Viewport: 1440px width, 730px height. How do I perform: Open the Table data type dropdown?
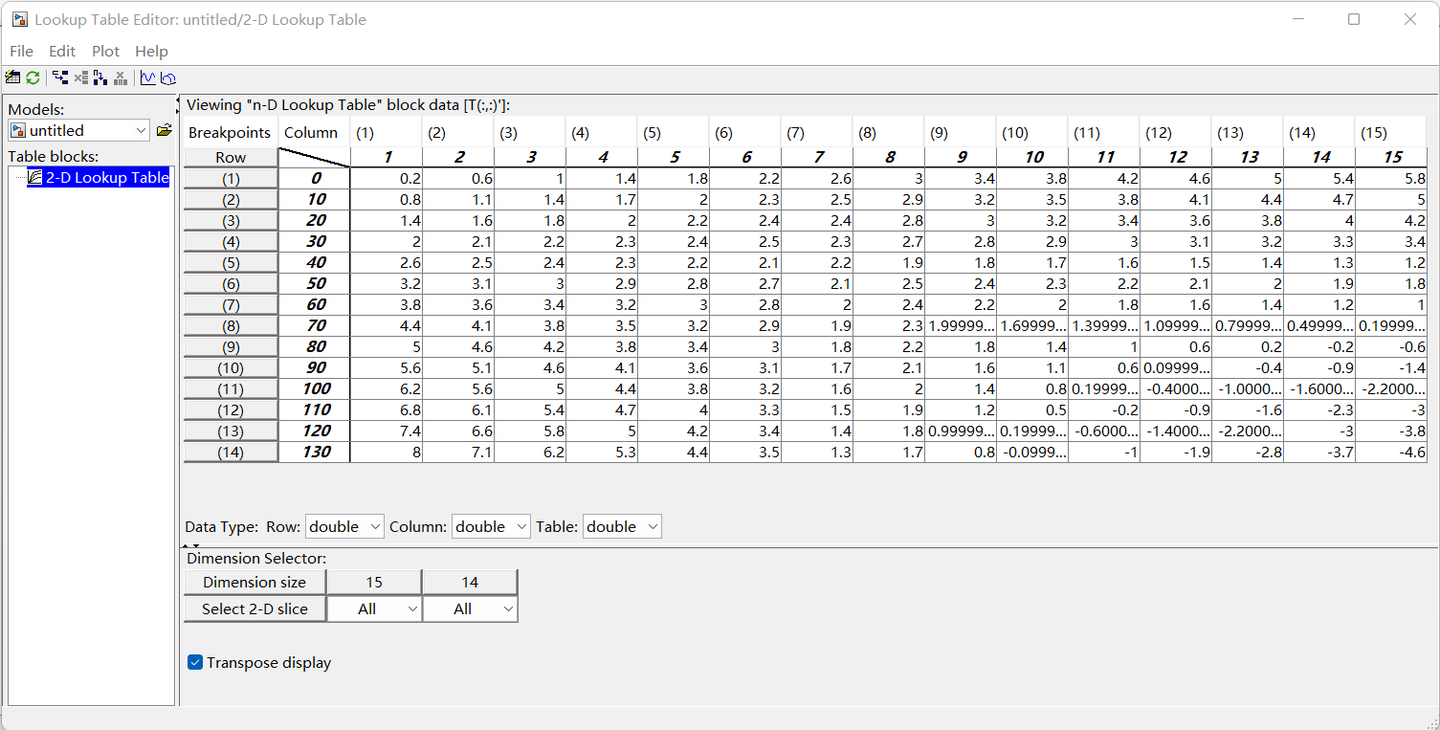pos(622,526)
